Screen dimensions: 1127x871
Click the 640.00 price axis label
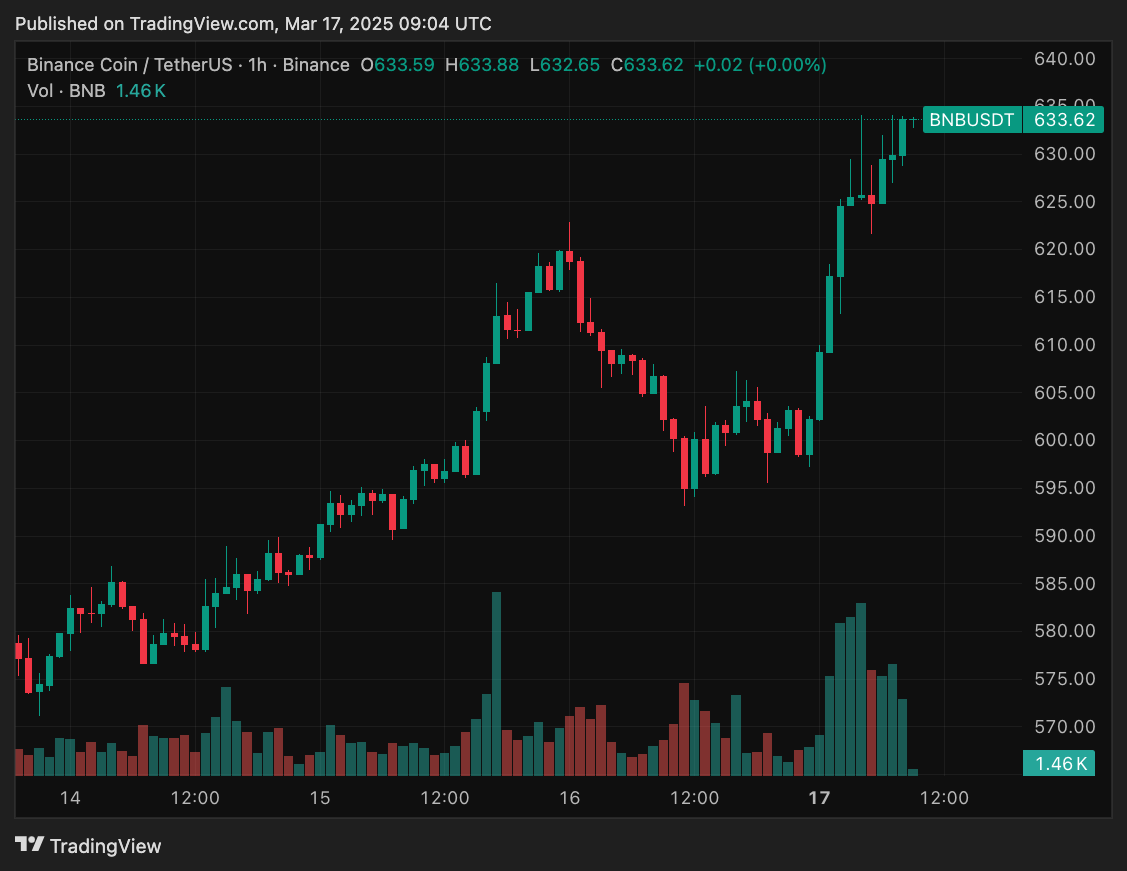coord(1064,59)
